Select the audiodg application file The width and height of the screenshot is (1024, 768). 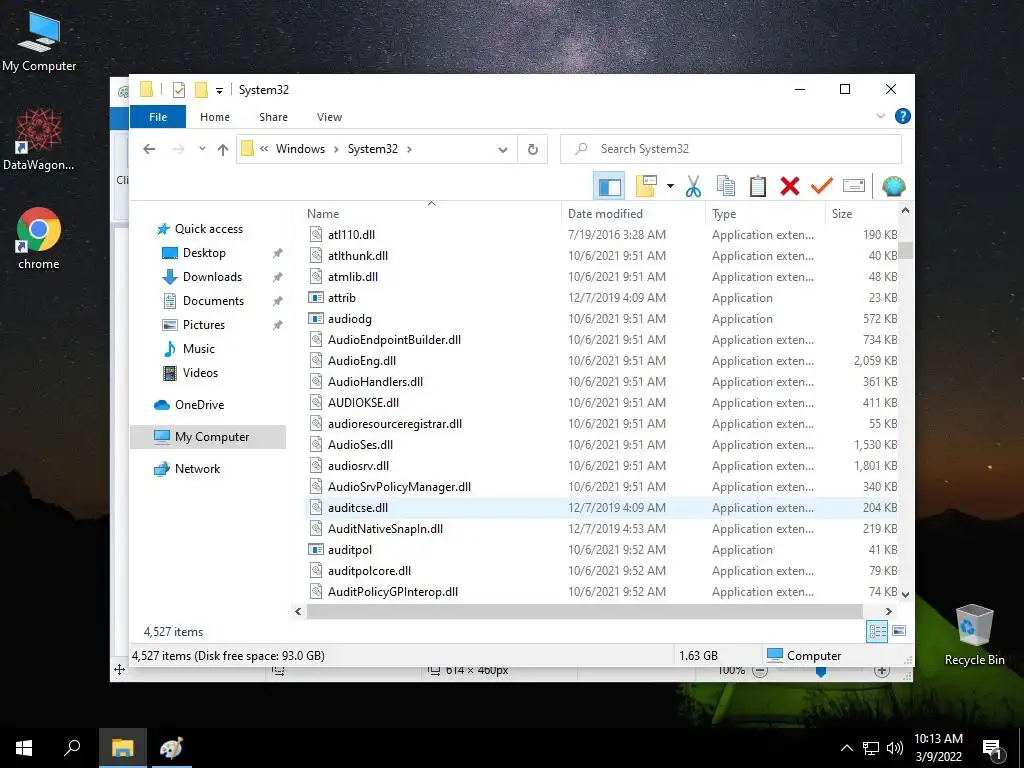click(x=349, y=319)
